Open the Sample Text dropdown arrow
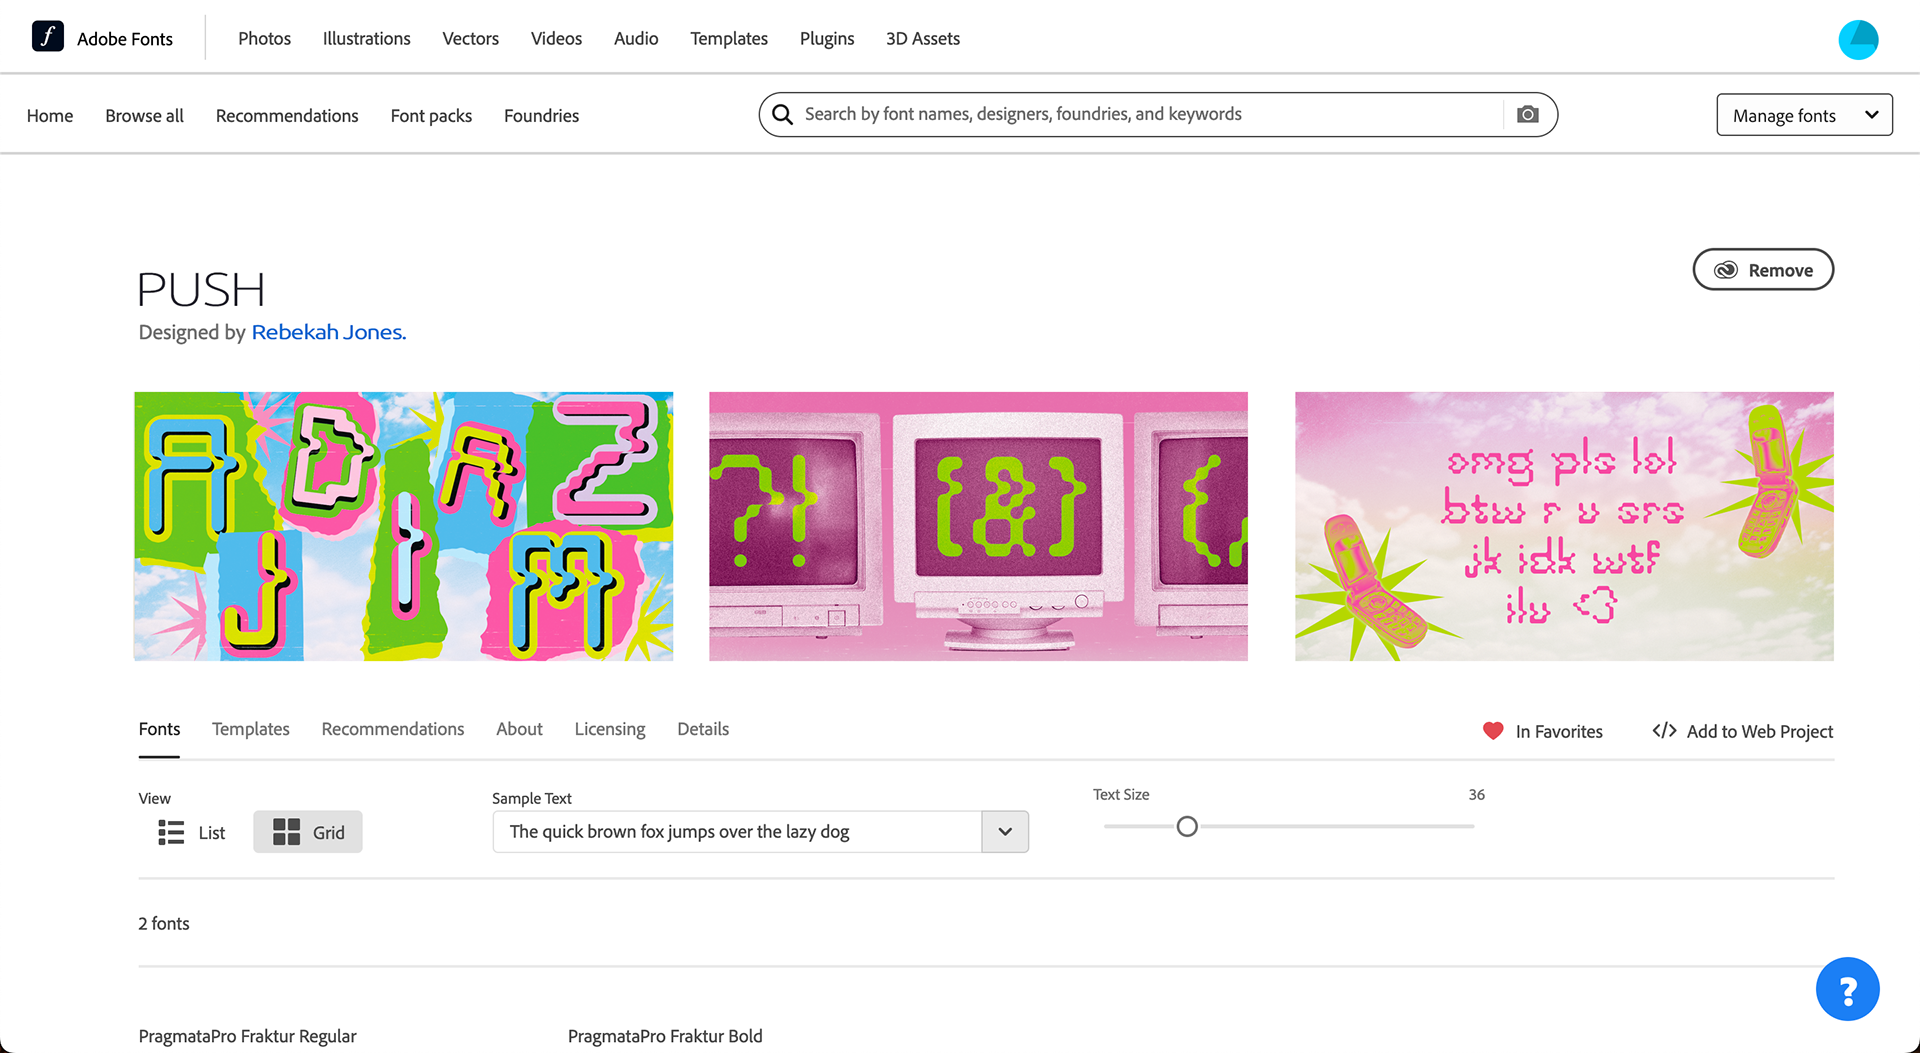Screen dimensions: 1920x1053 (1005, 832)
